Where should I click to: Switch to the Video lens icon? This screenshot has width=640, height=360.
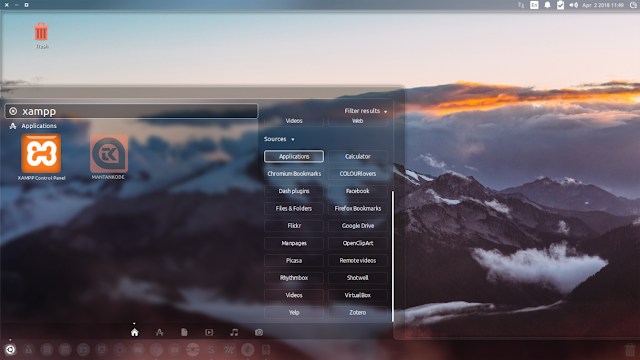click(x=209, y=332)
